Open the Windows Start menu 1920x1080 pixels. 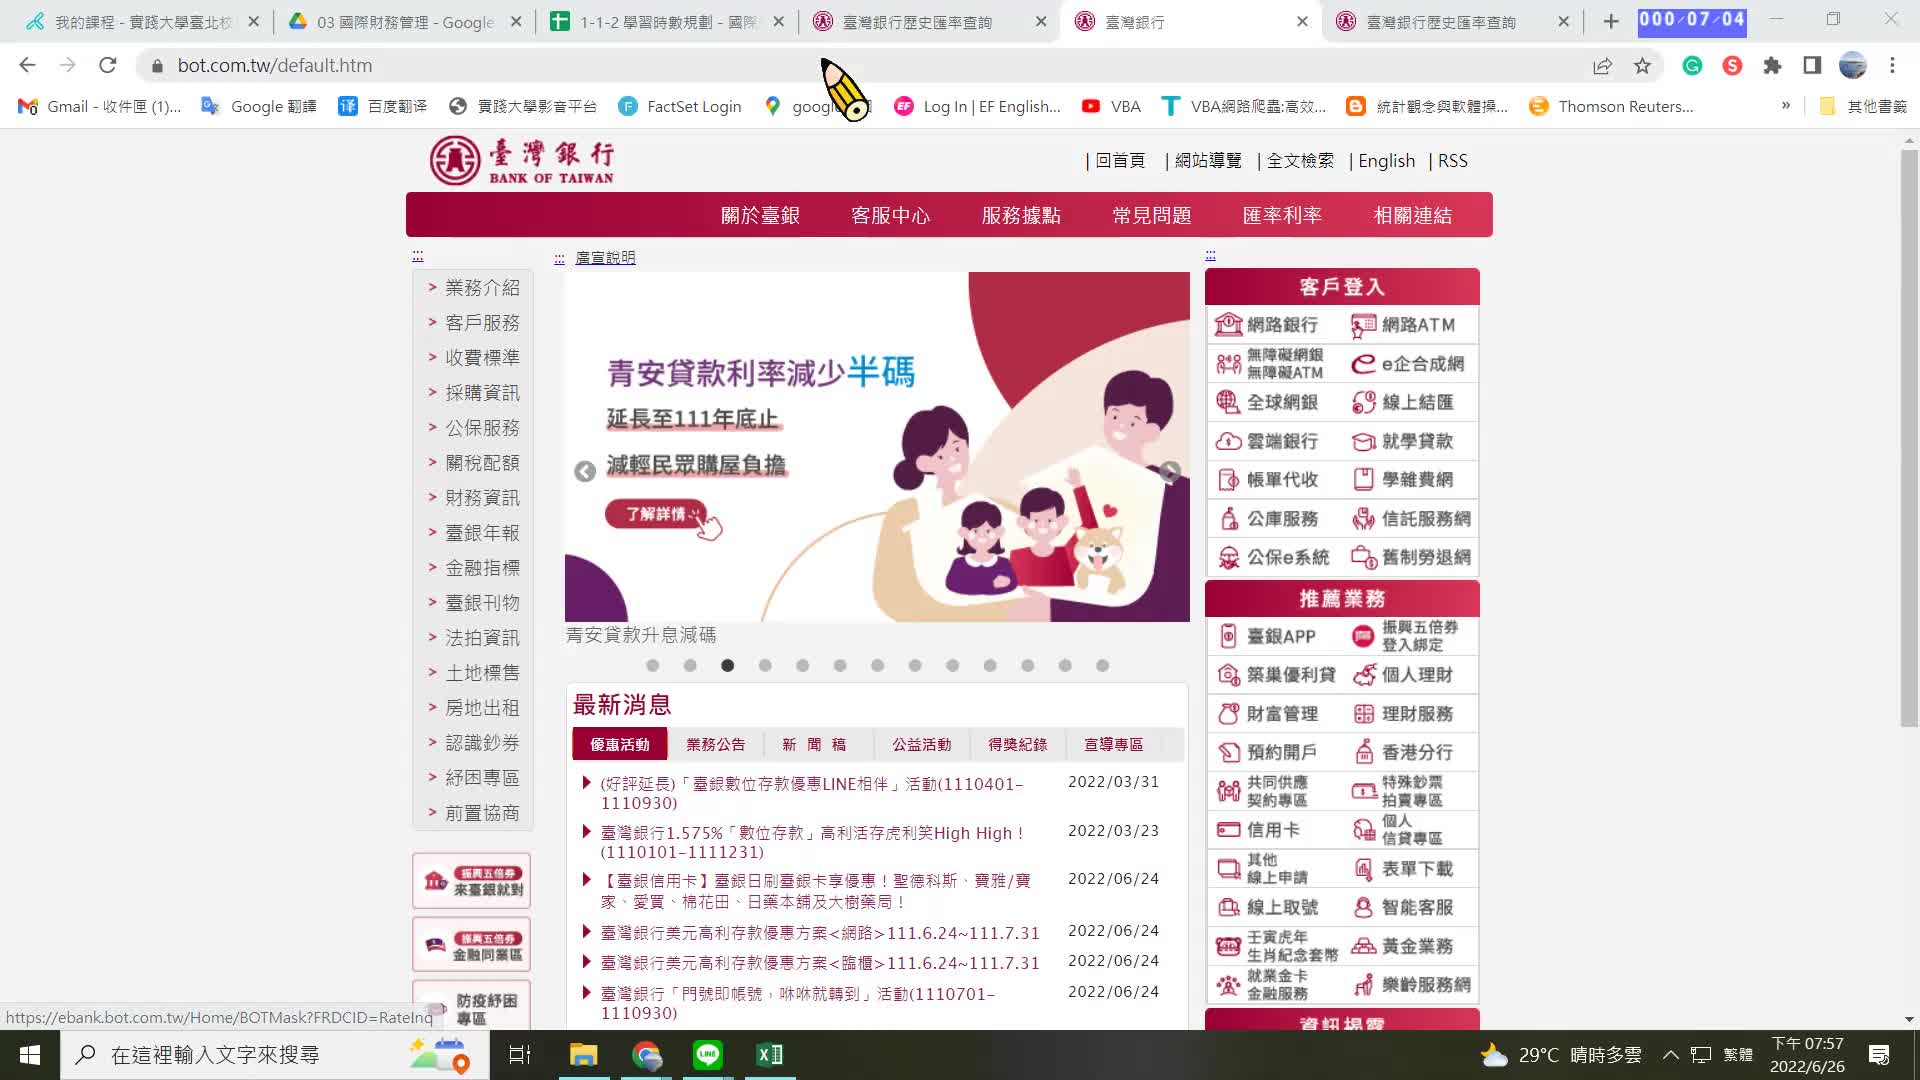point(30,1055)
